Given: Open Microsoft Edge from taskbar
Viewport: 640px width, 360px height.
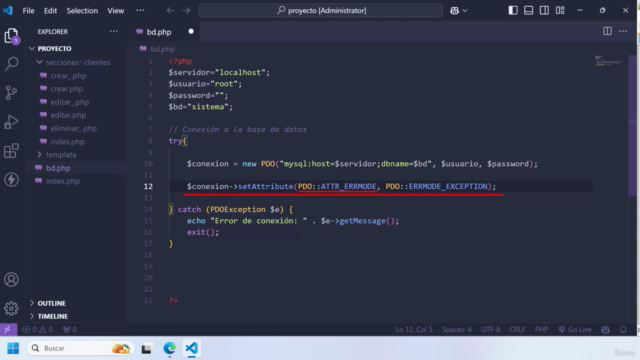Looking at the screenshot, I should pyautogui.click(x=169, y=348).
